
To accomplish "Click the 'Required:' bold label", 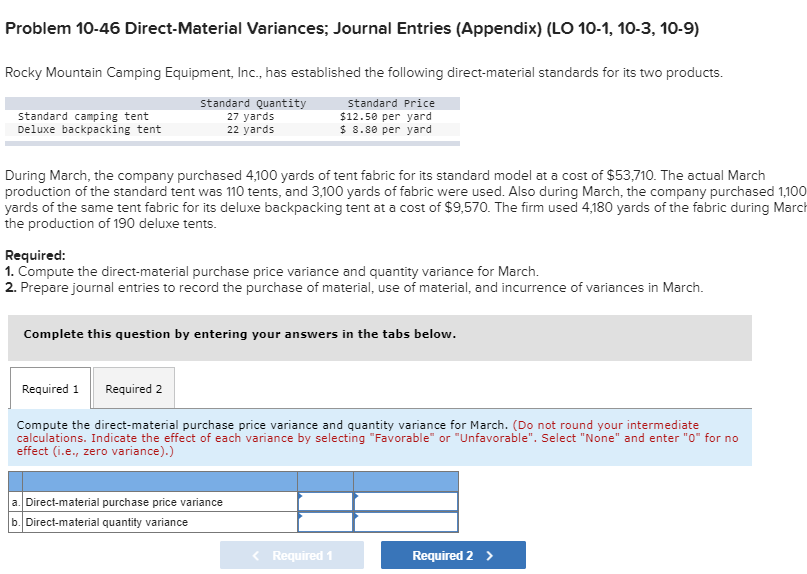I will 36,255.
